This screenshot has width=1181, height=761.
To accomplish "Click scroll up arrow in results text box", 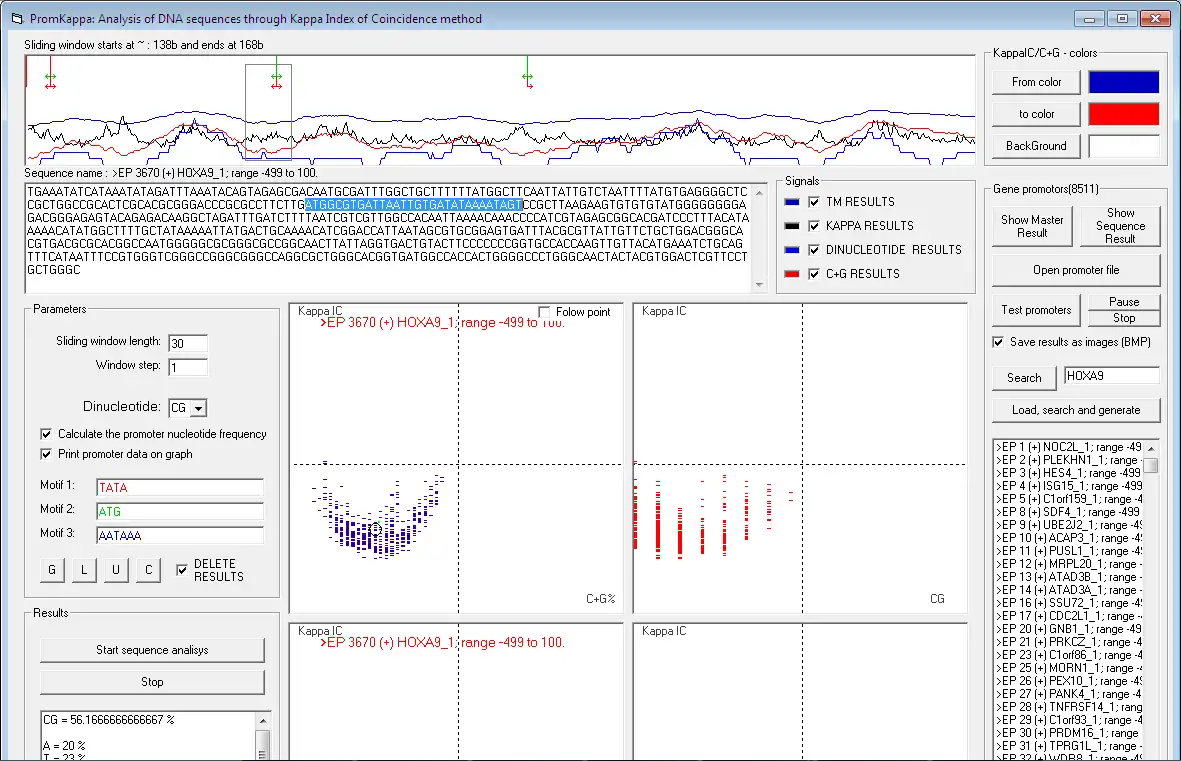I will (263, 720).
